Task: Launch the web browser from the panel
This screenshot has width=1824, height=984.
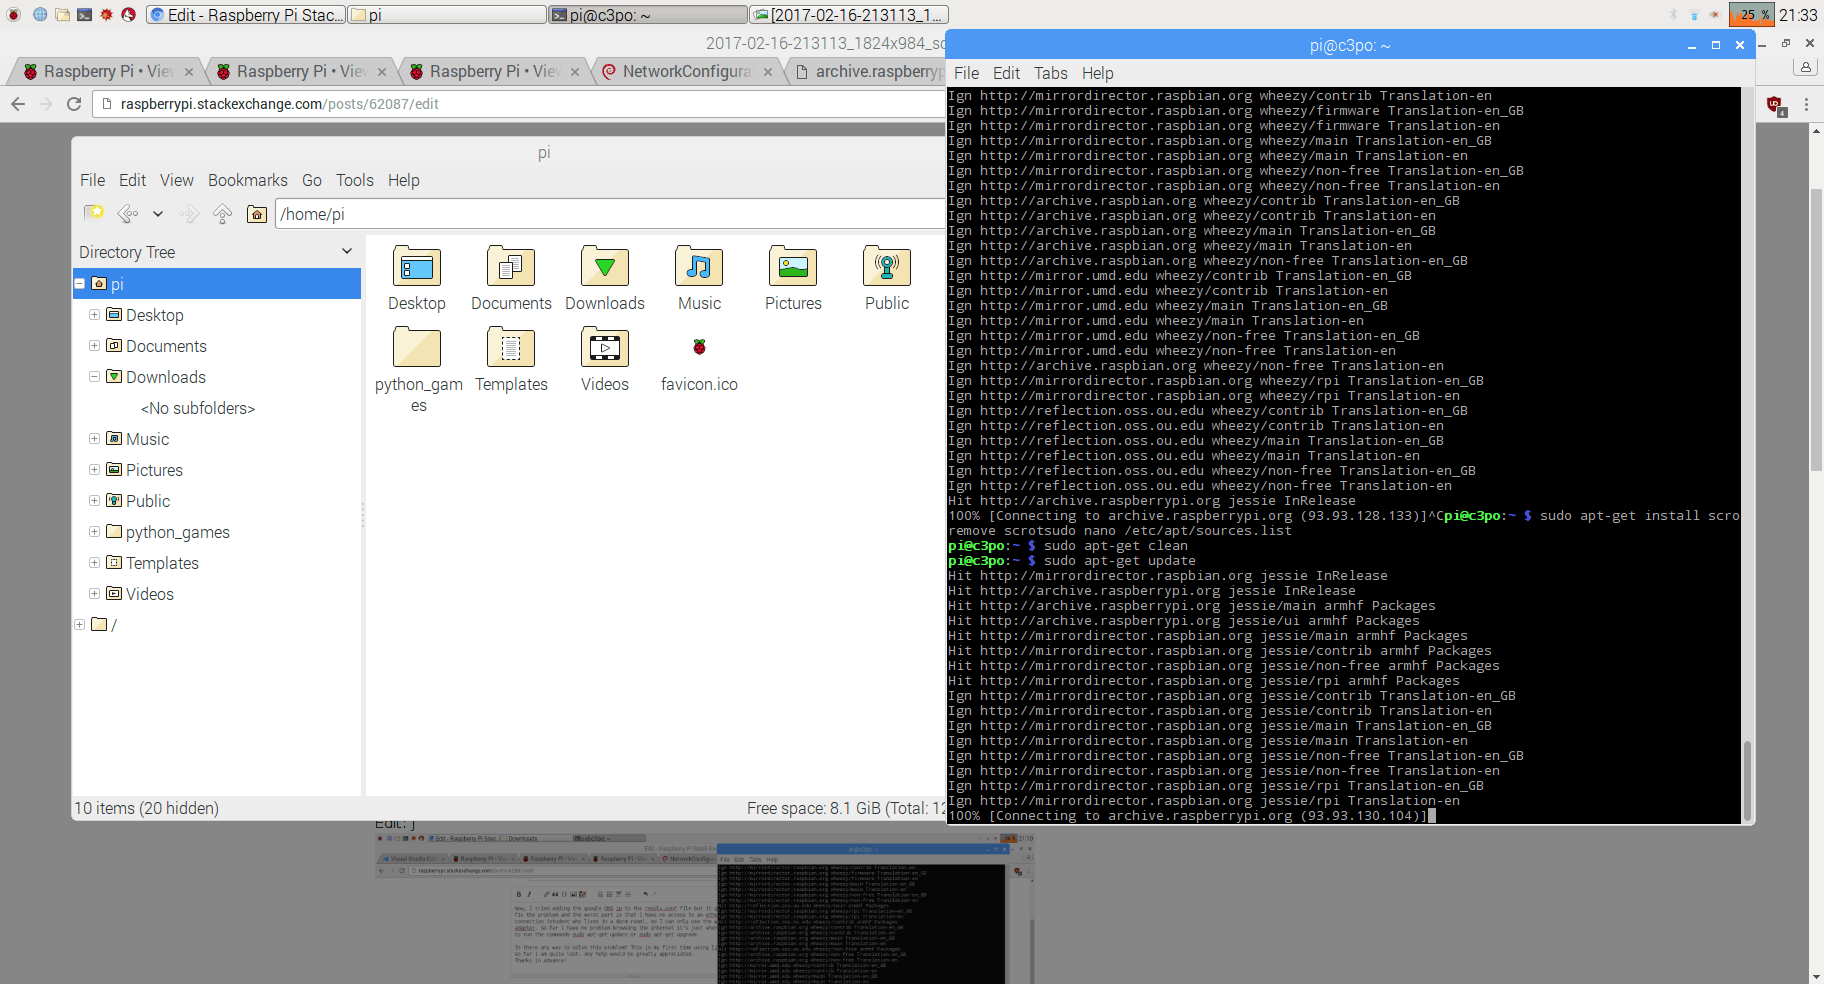Action: [40, 15]
